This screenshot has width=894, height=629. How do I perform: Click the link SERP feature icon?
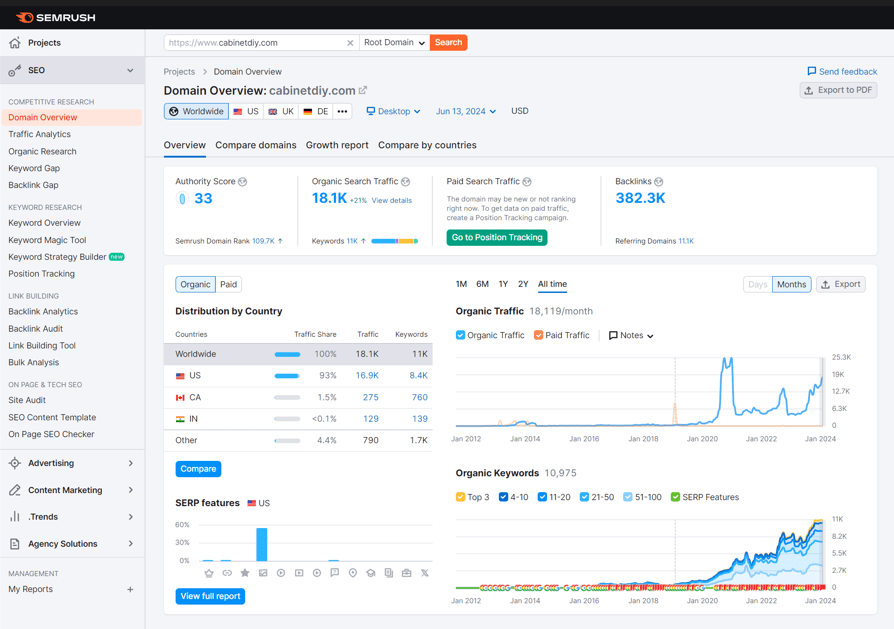pyautogui.click(x=227, y=573)
